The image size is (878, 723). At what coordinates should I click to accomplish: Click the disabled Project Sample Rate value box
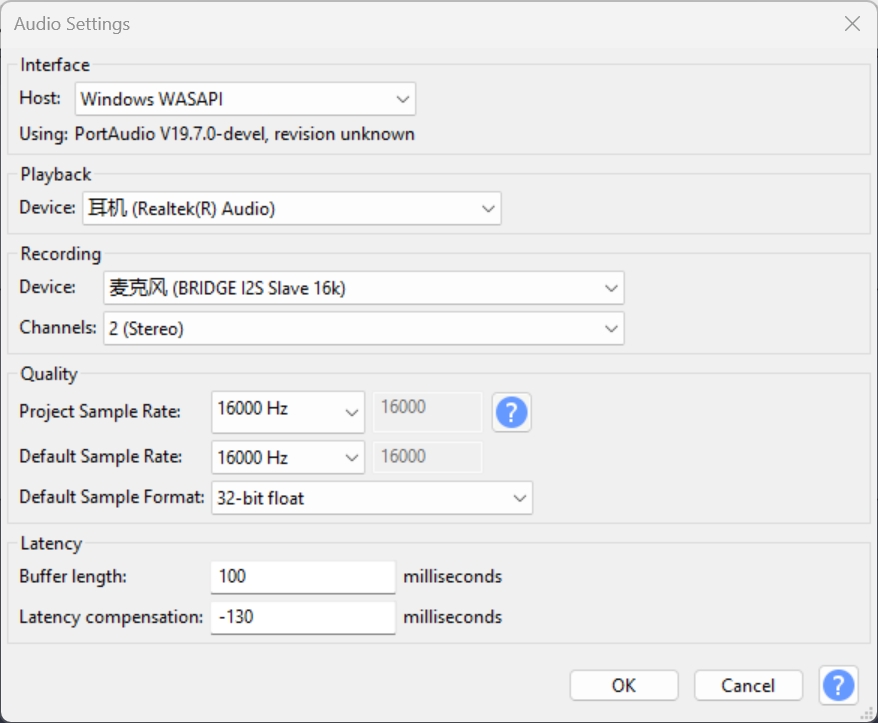pos(428,412)
